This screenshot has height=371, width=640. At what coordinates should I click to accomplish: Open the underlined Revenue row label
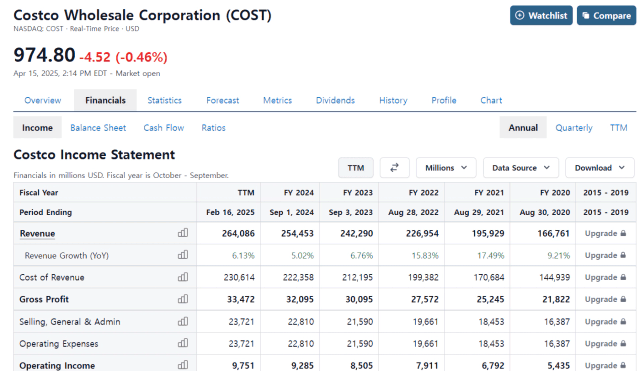(37, 233)
